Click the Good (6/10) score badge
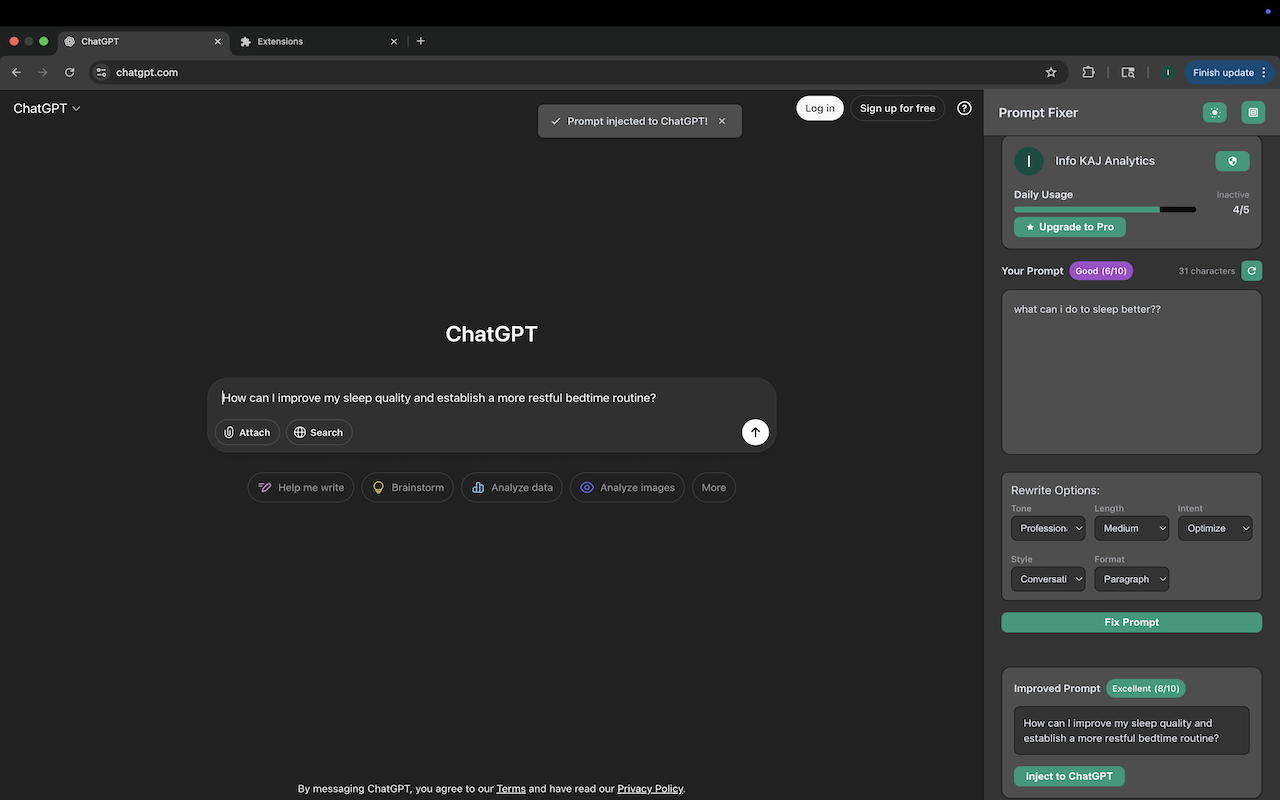This screenshot has height=800, width=1280. point(1101,271)
